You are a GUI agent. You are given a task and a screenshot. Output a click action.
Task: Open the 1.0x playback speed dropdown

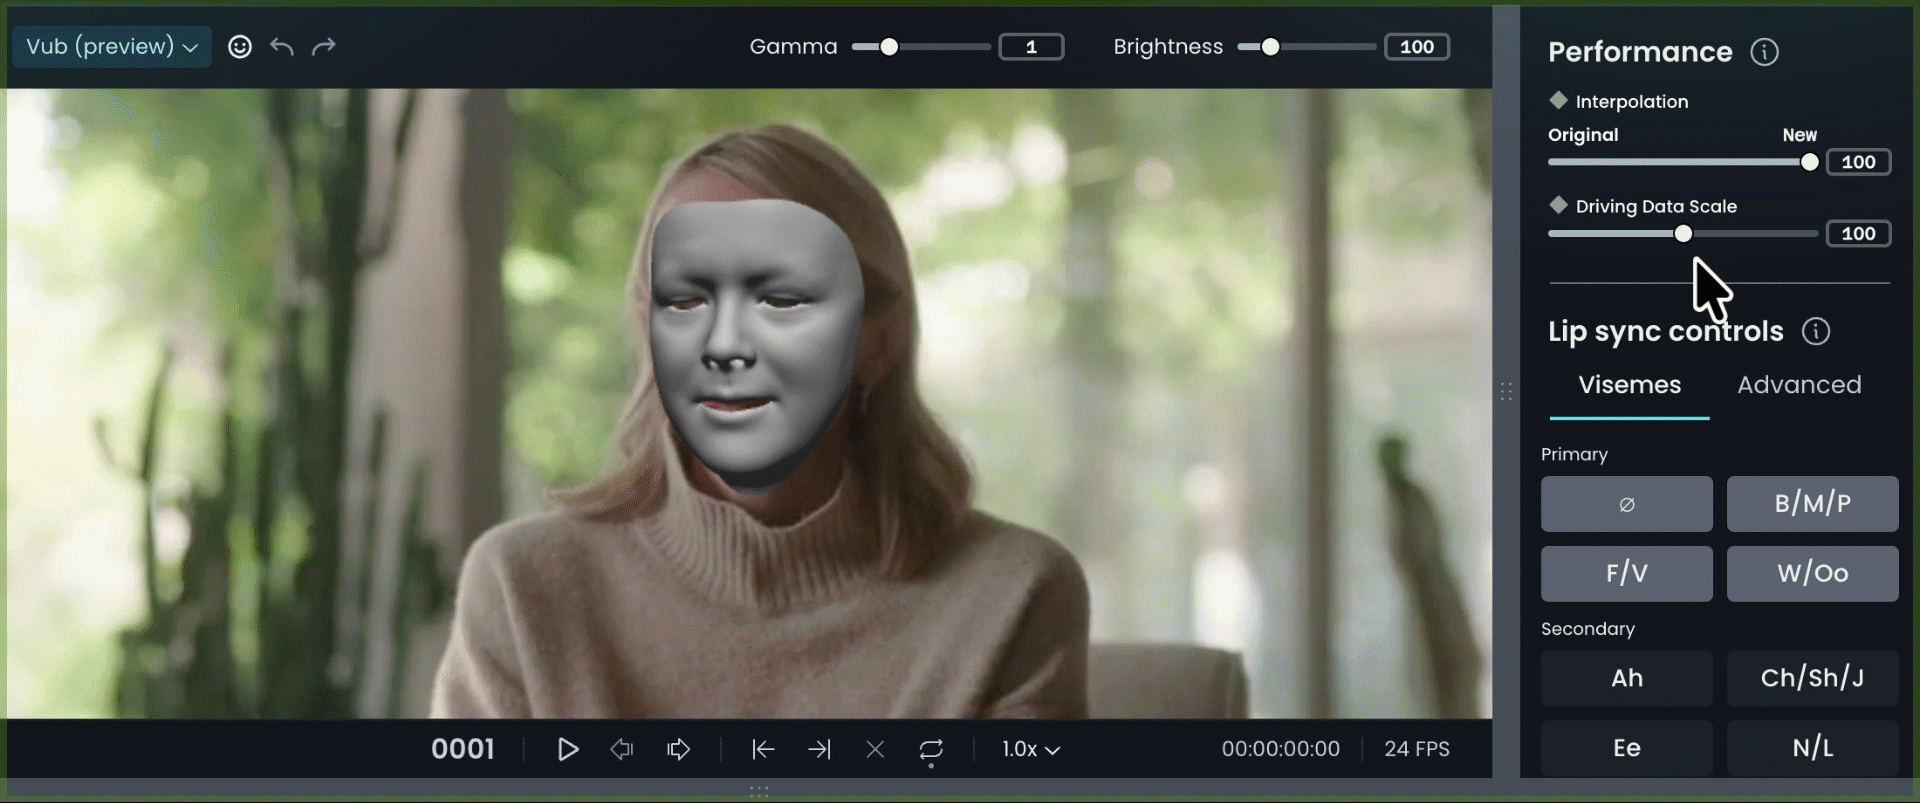pyautogui.click(x=1031, y=749)
